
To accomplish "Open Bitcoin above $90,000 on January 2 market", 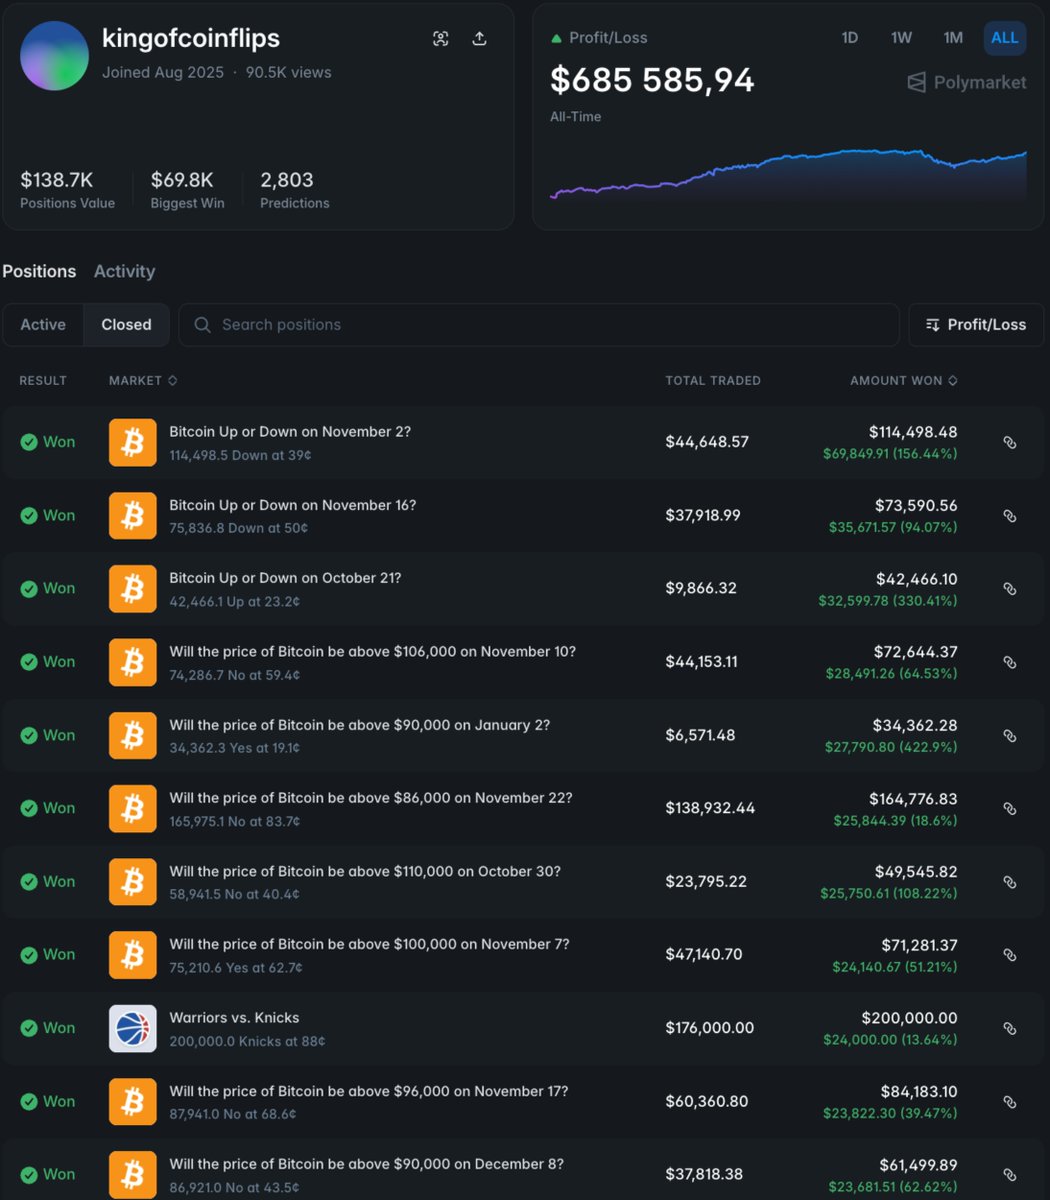I will 360,725.
